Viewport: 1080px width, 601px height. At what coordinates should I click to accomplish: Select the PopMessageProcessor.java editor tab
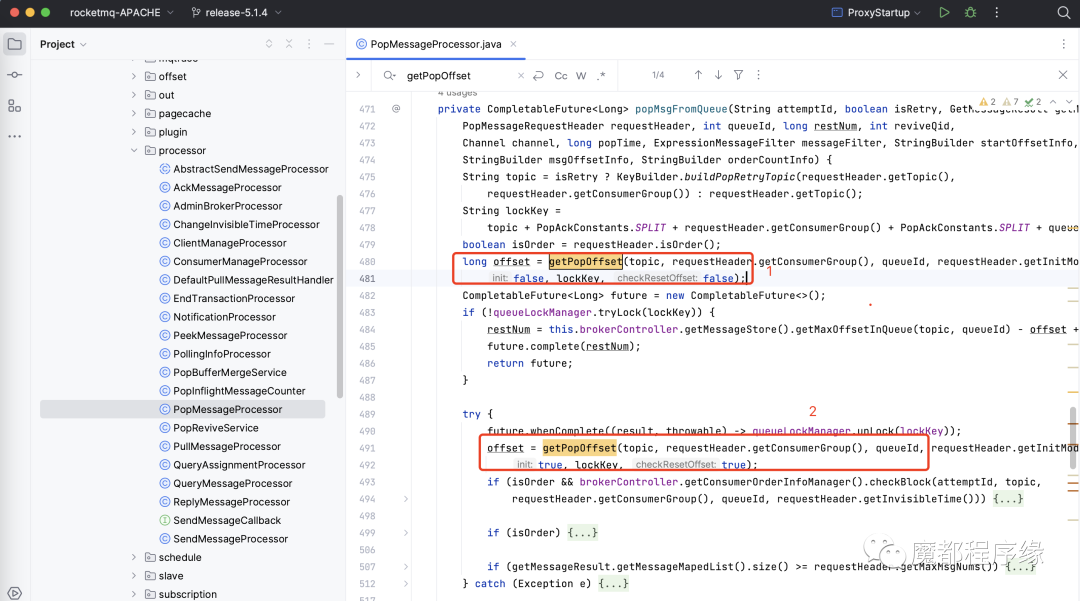[435, 44]
